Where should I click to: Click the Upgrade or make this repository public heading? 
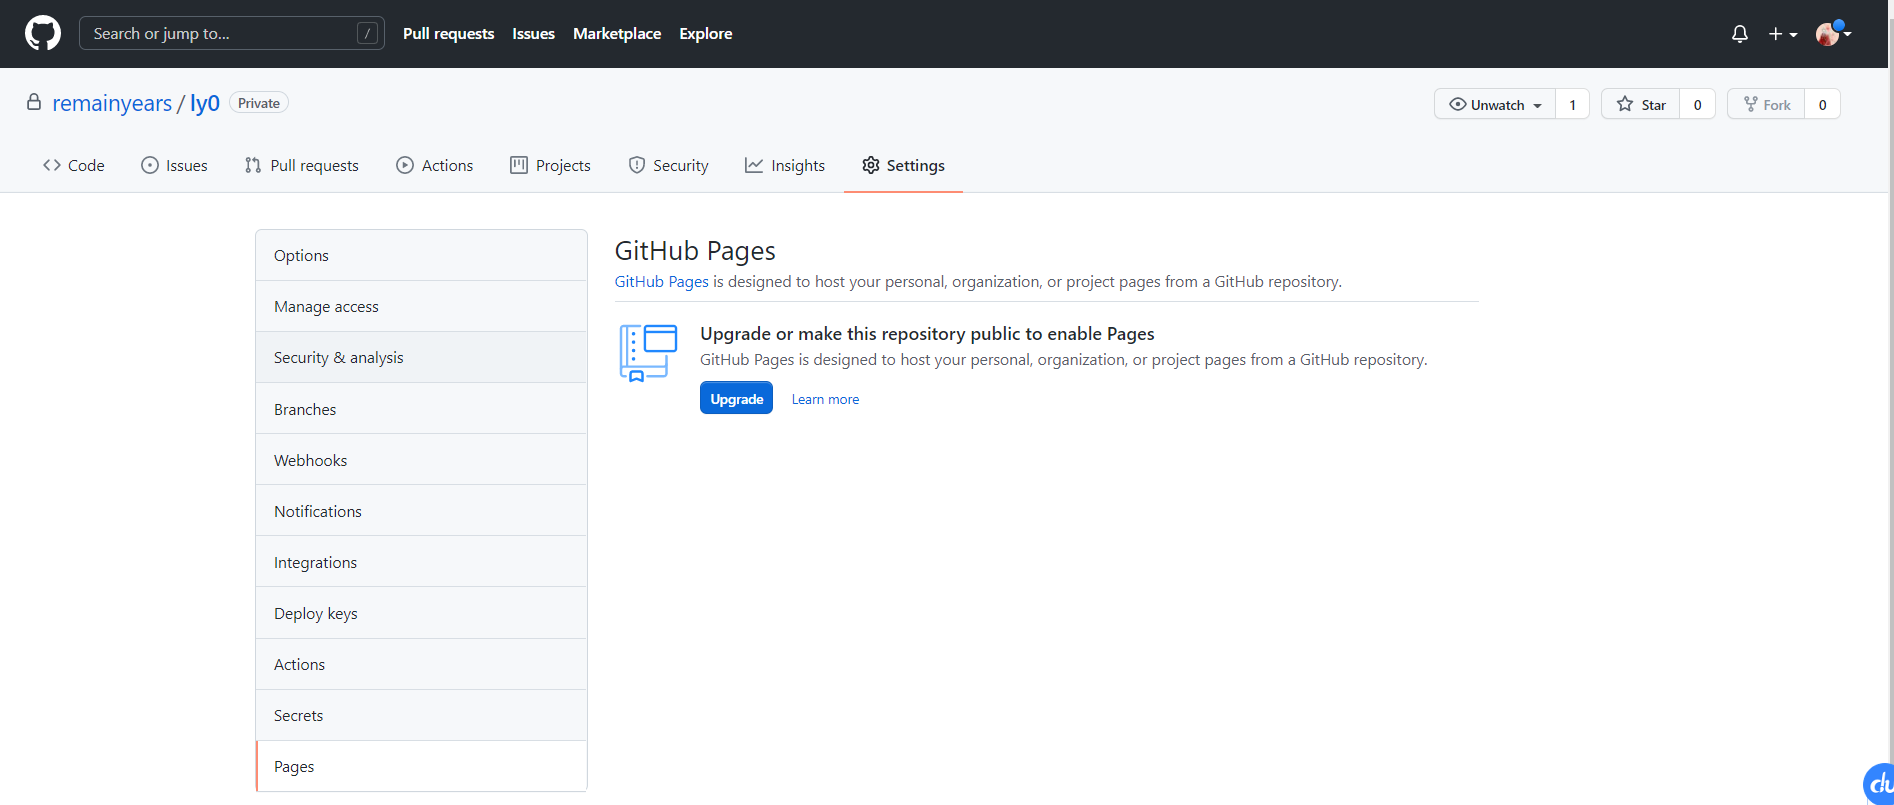(x=927, y=333)
